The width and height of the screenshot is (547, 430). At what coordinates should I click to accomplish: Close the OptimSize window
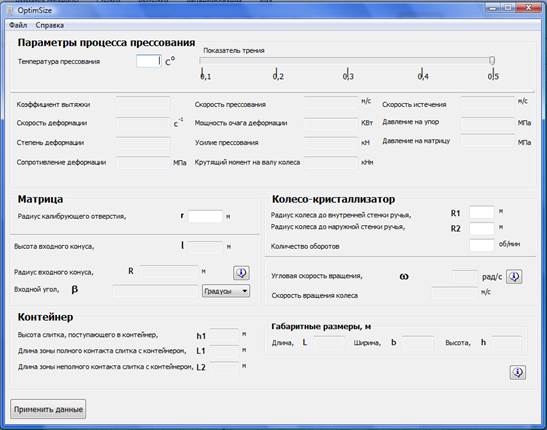[529, 8]
